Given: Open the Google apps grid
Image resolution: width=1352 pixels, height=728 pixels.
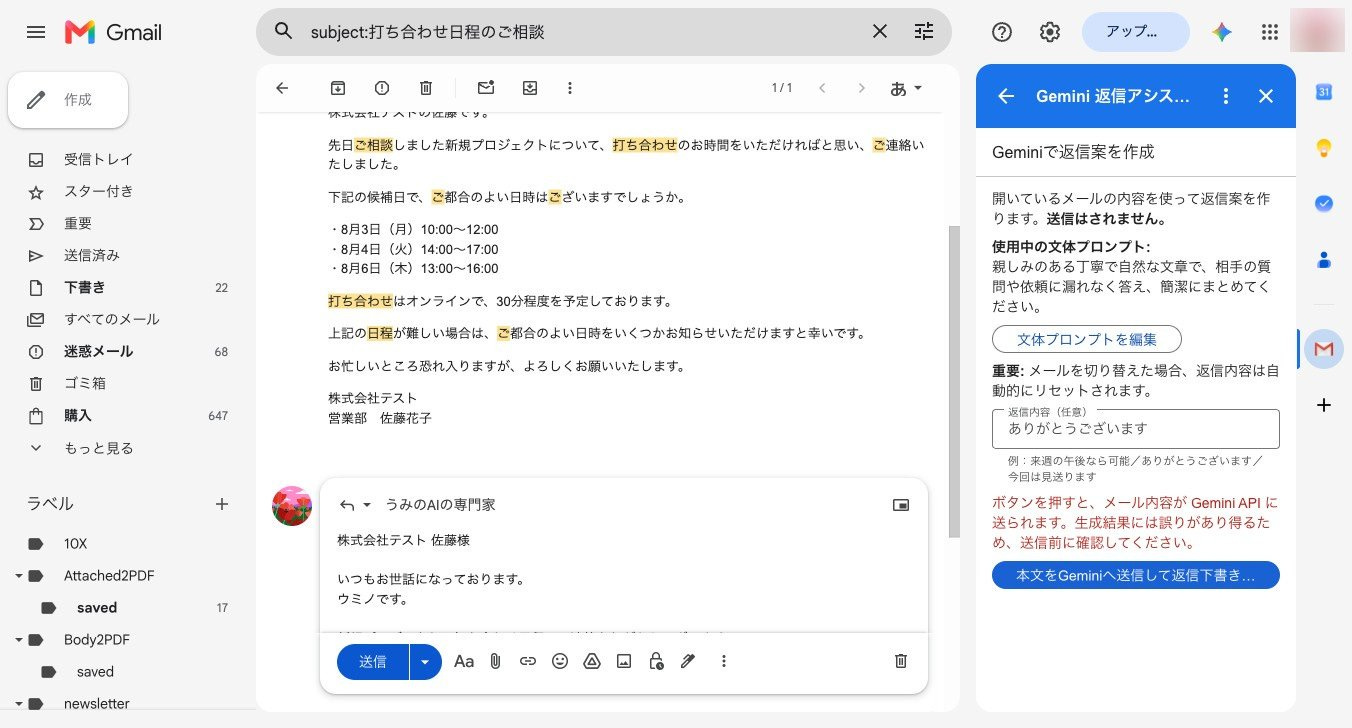Looking at the screenshot, I should click(1270, 32).
